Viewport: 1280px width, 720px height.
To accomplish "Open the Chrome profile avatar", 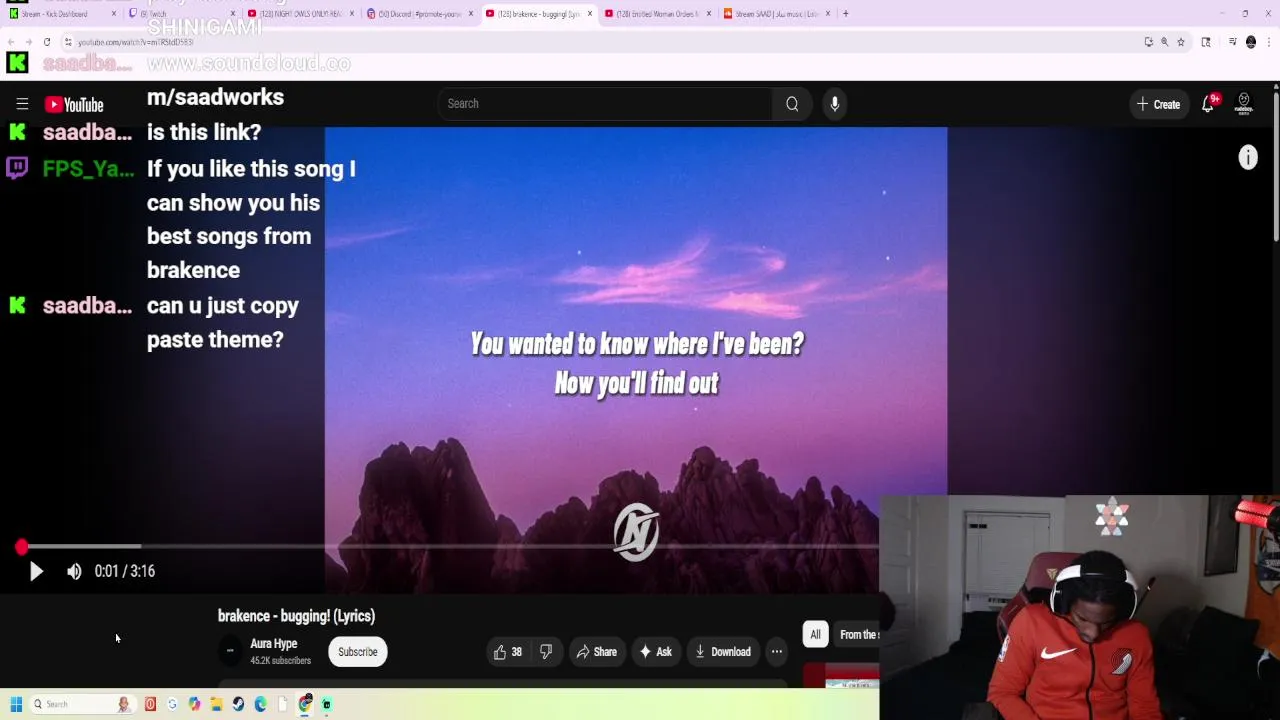I will (x=1251, y=42).
